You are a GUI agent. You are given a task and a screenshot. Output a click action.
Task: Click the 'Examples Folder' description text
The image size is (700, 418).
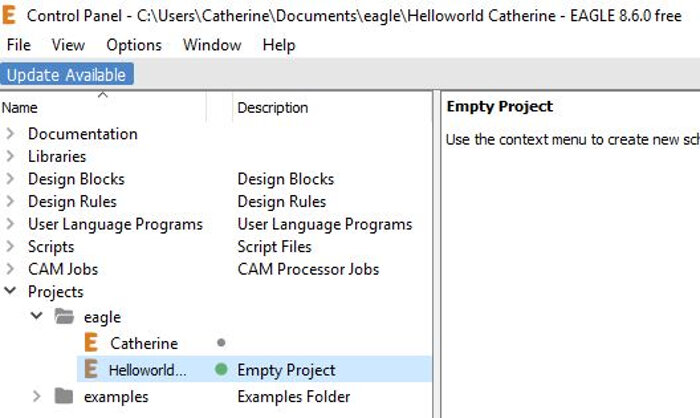tap(294, 397)
